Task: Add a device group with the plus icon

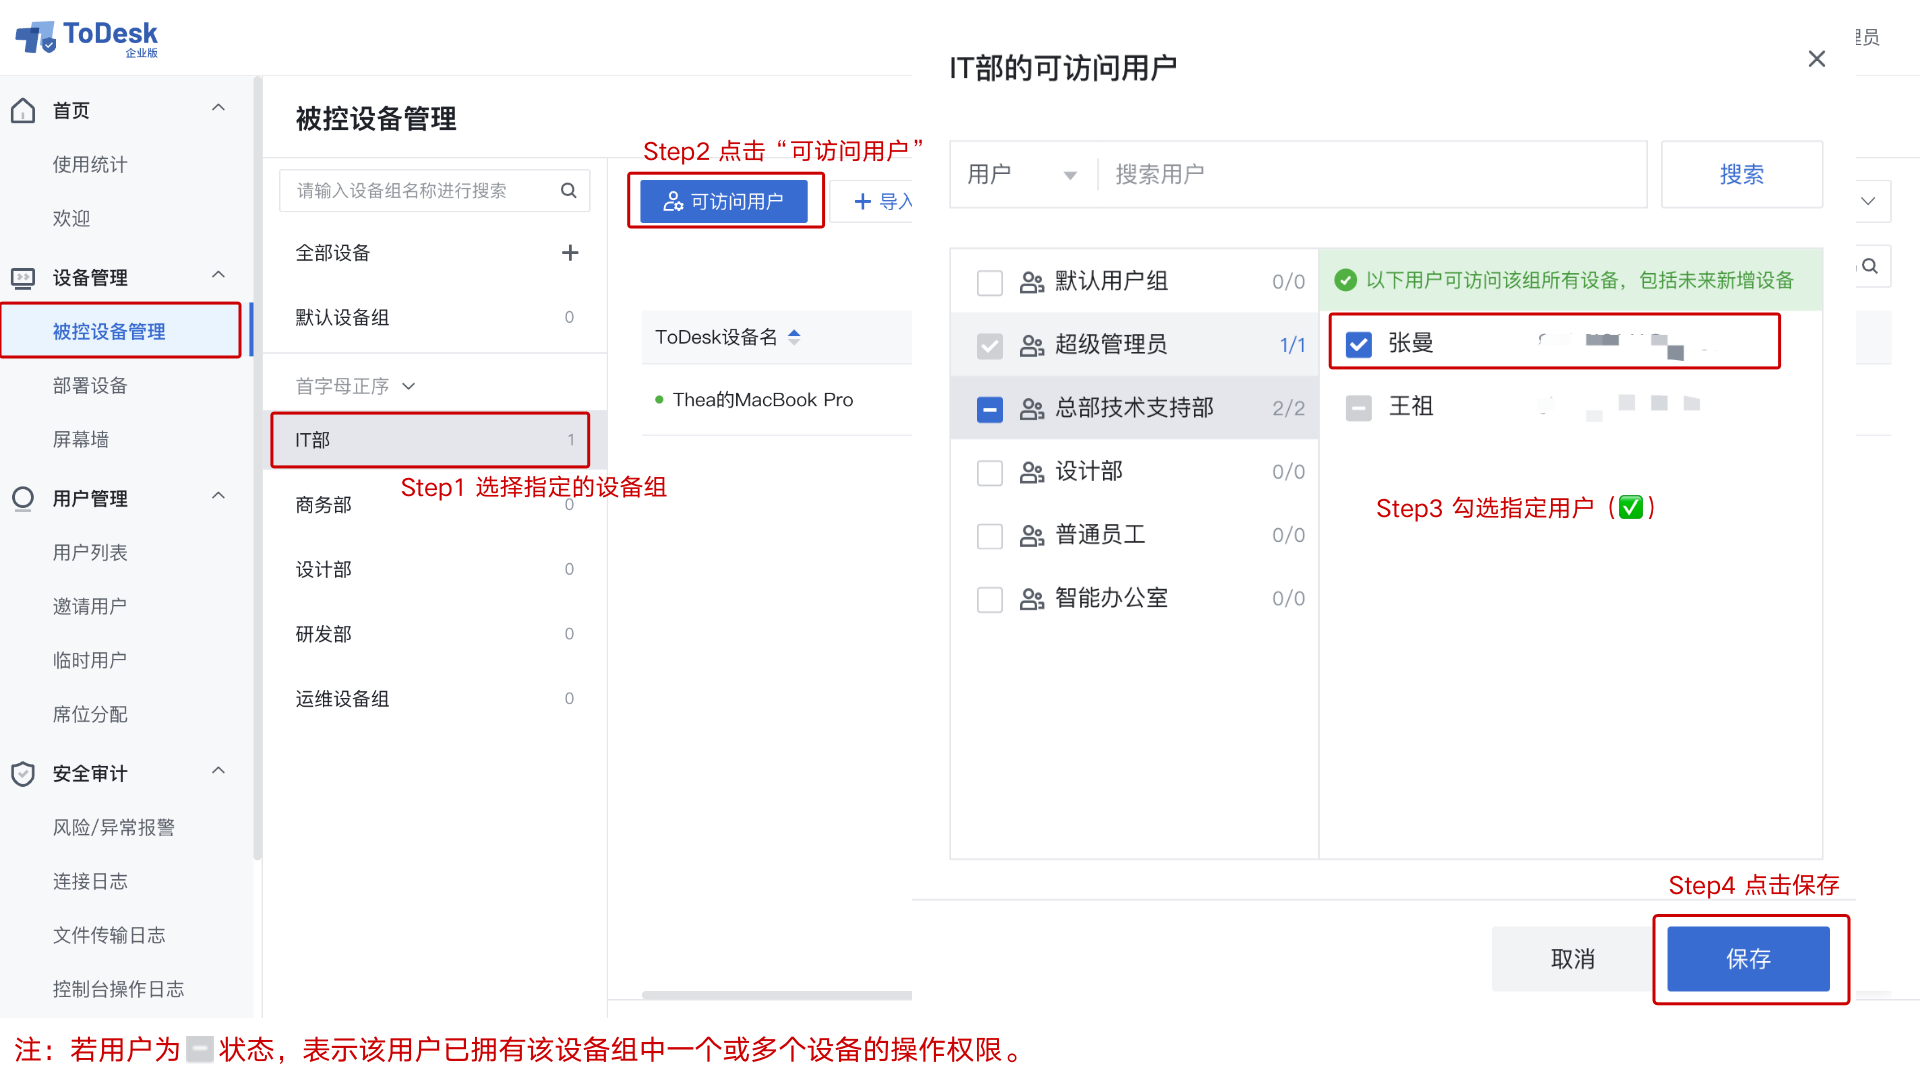Action: [570, 253]
